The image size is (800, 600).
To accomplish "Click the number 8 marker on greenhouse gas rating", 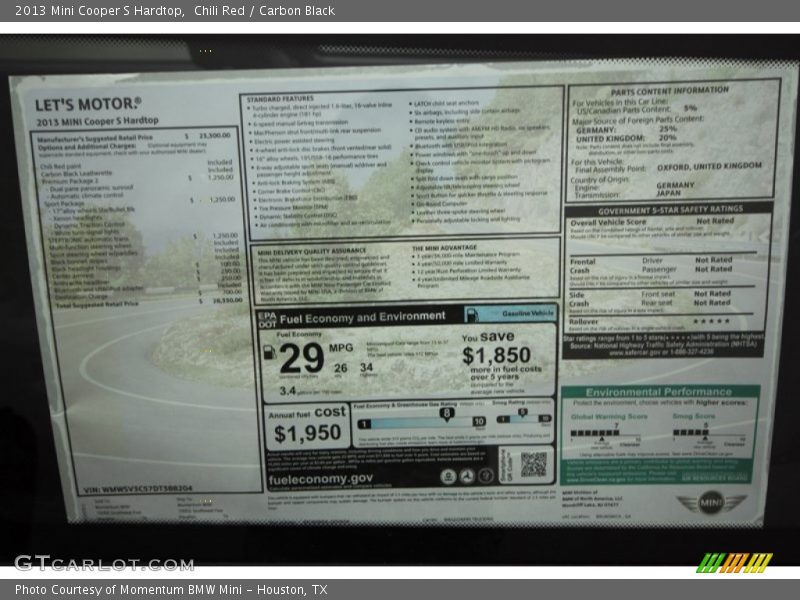I will coord(446,414).
